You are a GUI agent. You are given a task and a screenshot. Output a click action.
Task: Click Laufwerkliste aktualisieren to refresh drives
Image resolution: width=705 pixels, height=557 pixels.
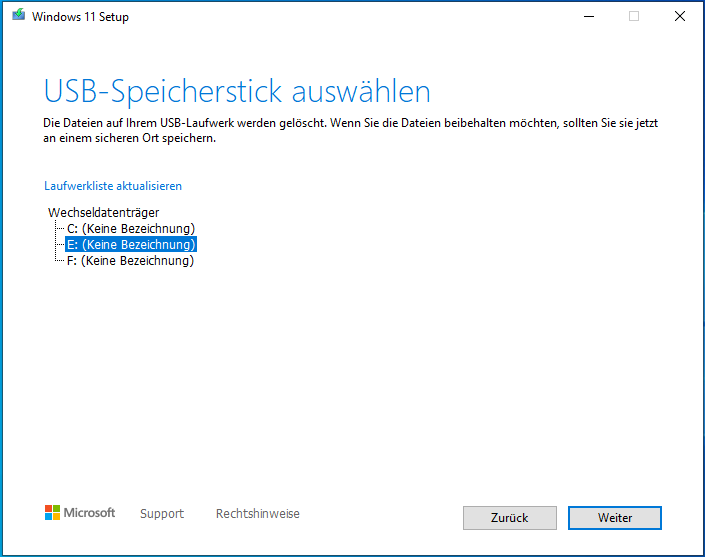[x=113, y=186]
